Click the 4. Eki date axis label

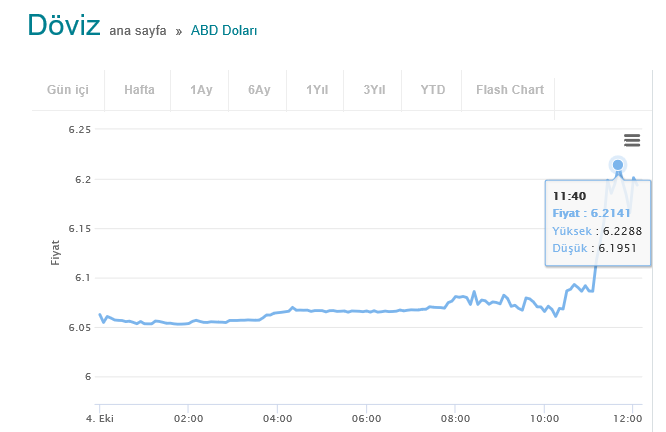coord(100,419)
